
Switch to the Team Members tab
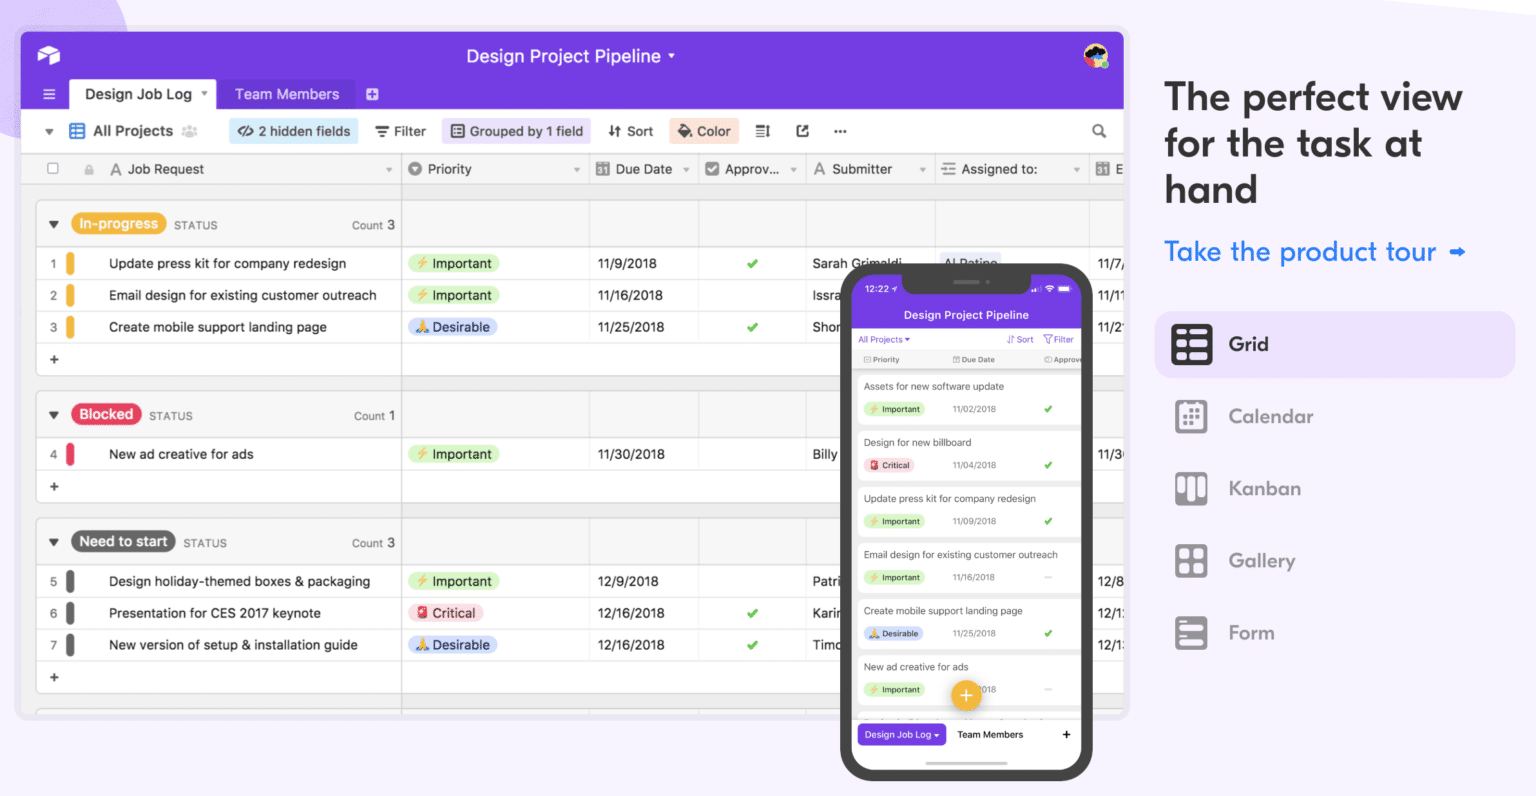pos(286,93)
